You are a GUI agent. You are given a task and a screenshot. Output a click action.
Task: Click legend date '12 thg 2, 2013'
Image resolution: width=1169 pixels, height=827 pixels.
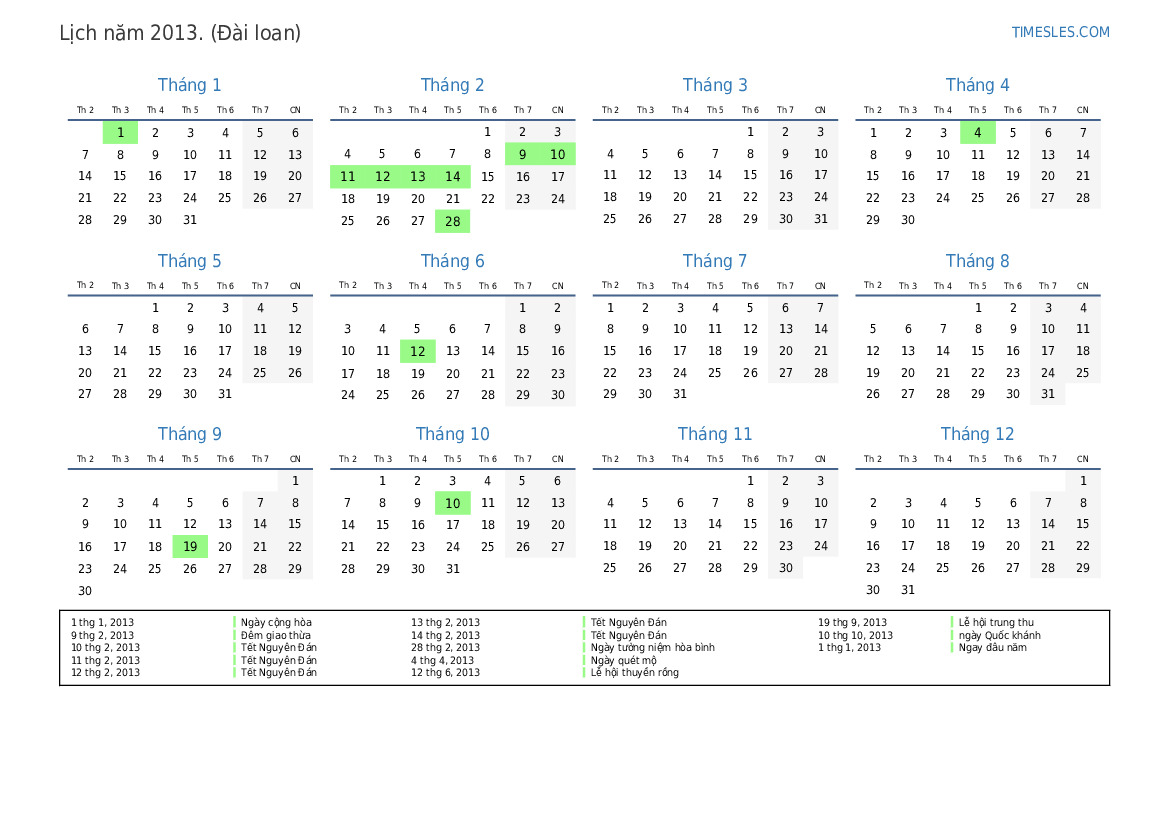(105, 673)
